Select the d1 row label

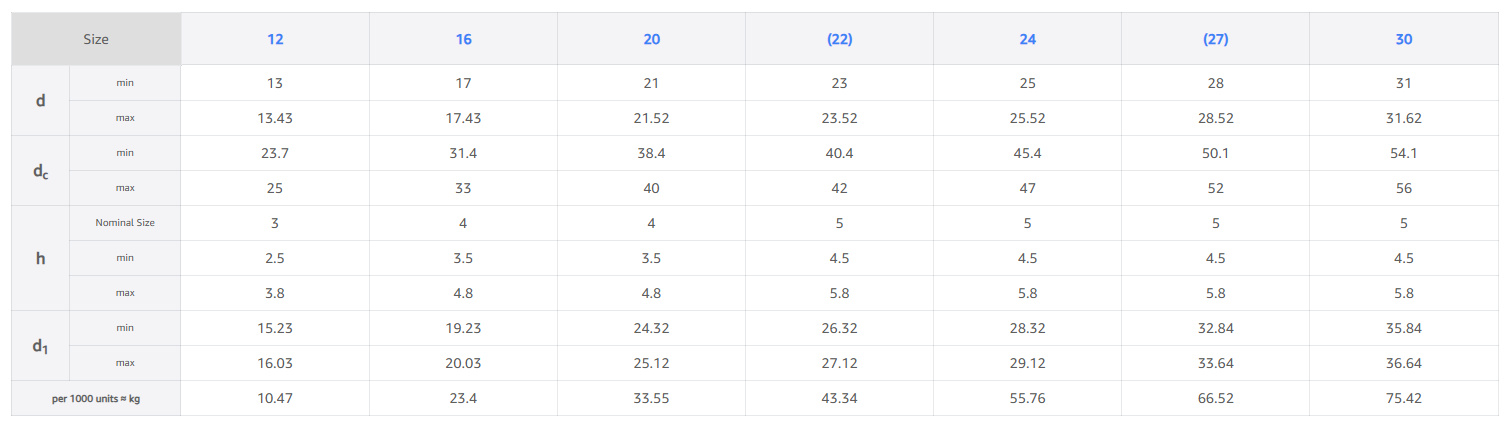click(40, 346)
